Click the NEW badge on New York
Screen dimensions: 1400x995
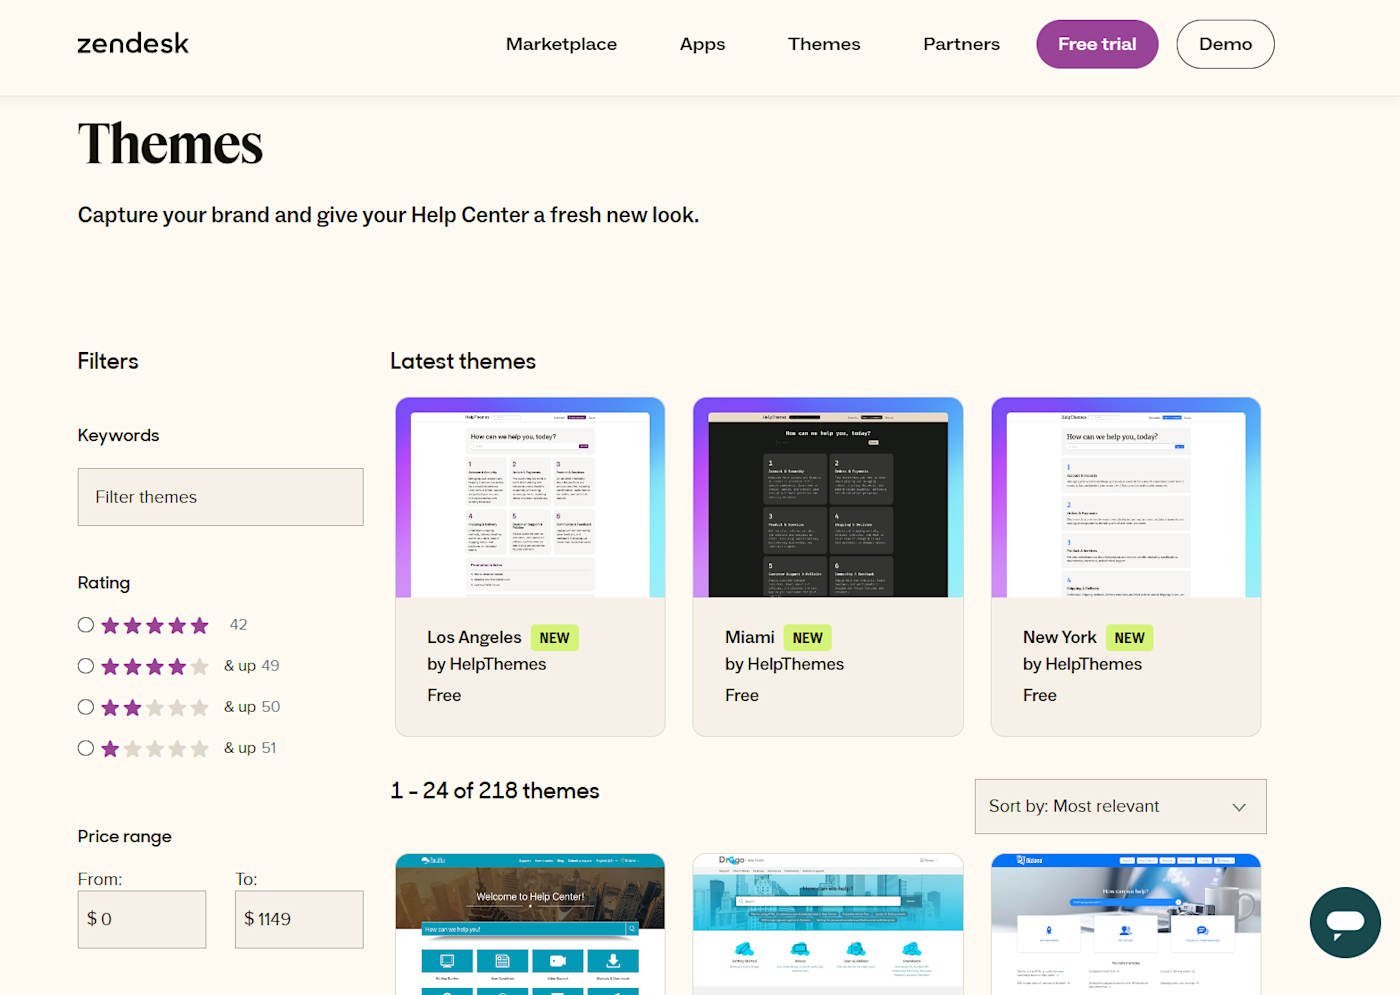1129,638
